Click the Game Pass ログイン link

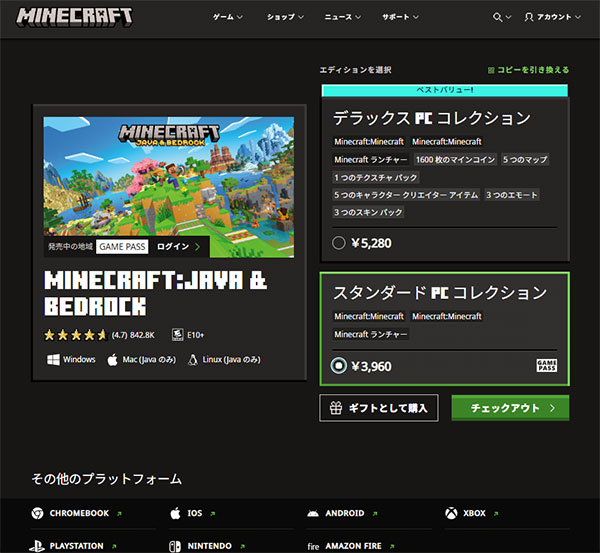point(178,246)
